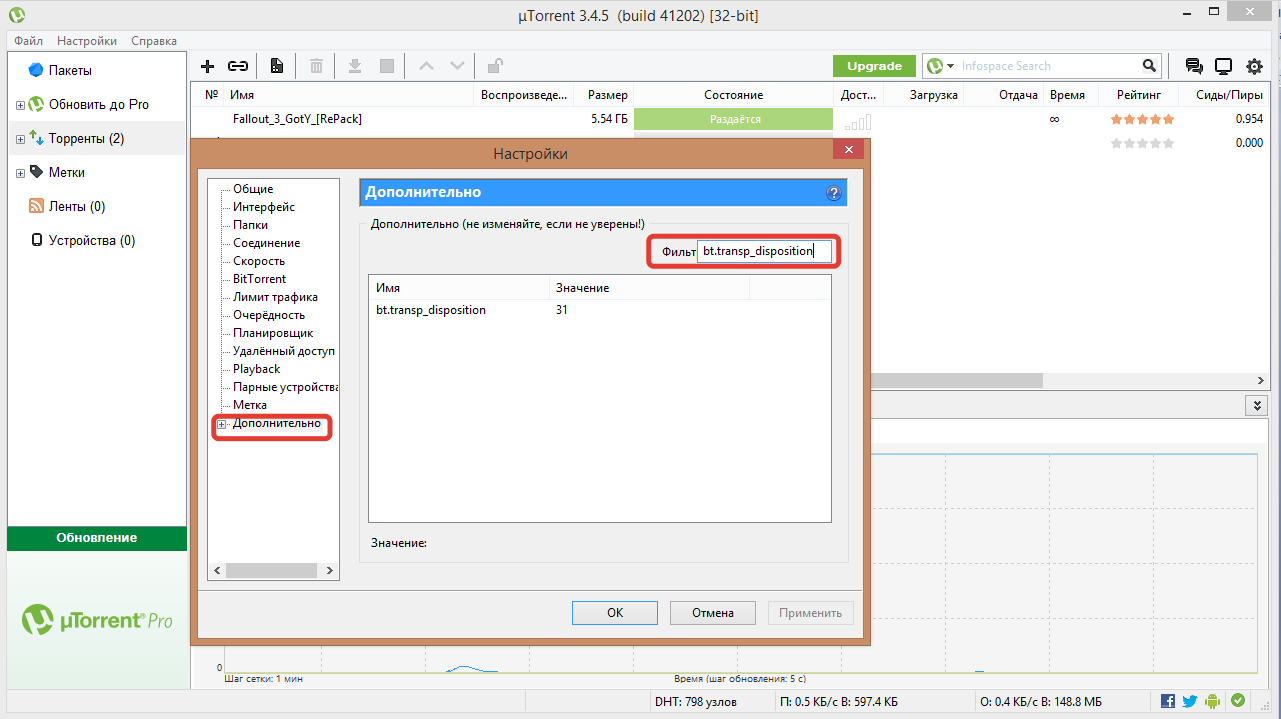Click the Move Down Queue arrow
The height and width of the screenshot is (719, 1281).
coord(457,66)
